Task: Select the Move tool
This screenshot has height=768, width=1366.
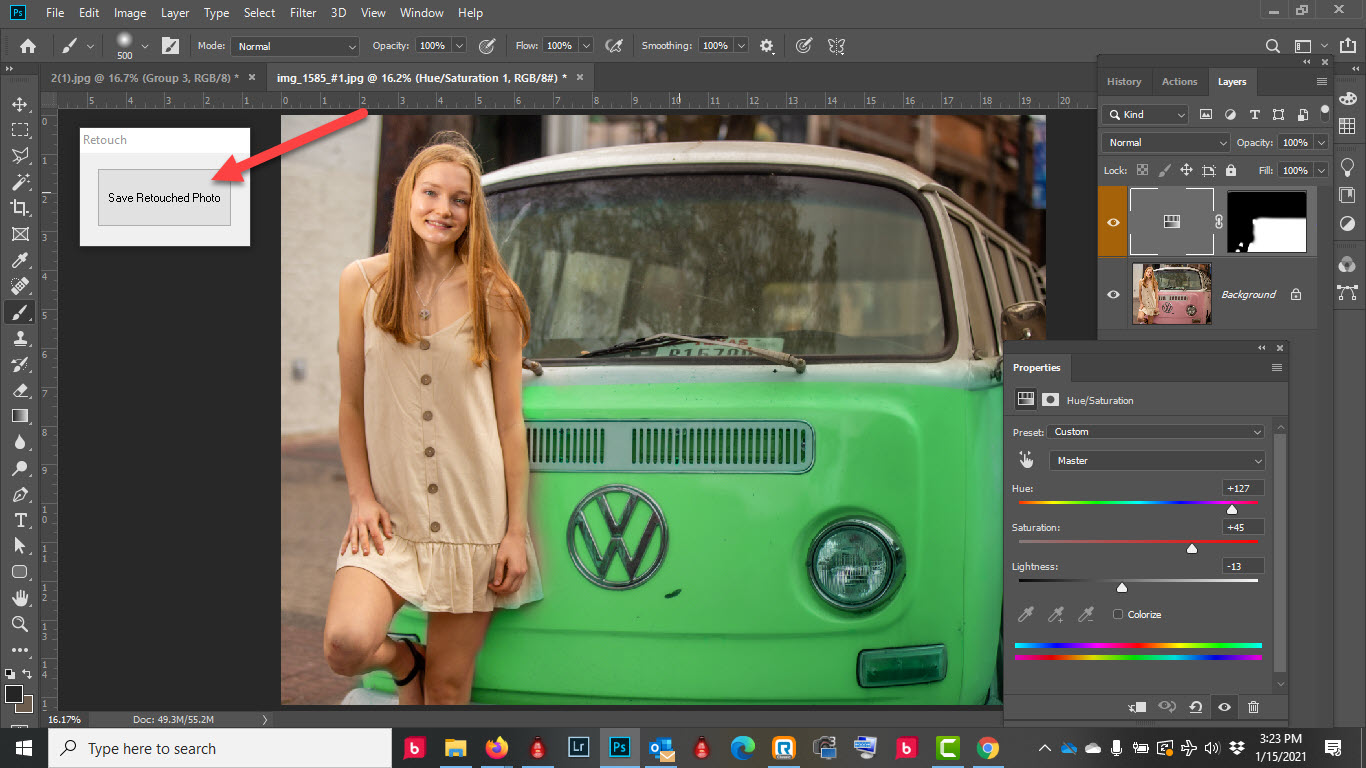Action: [19, 104]
